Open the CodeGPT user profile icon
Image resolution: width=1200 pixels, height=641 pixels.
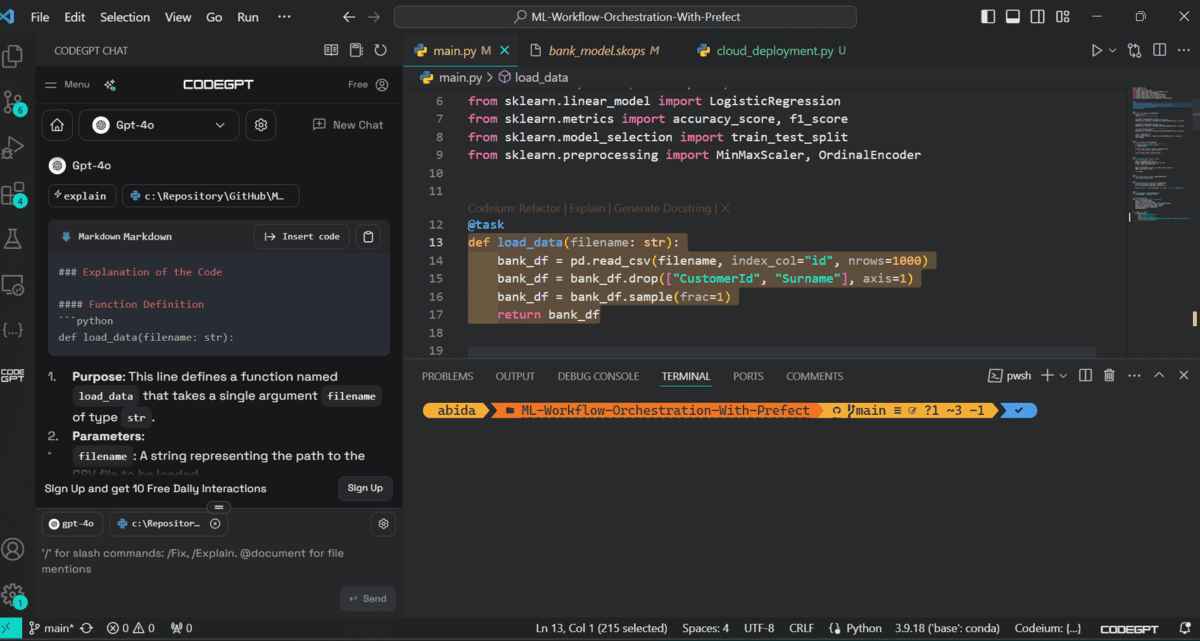pos(382,85)
